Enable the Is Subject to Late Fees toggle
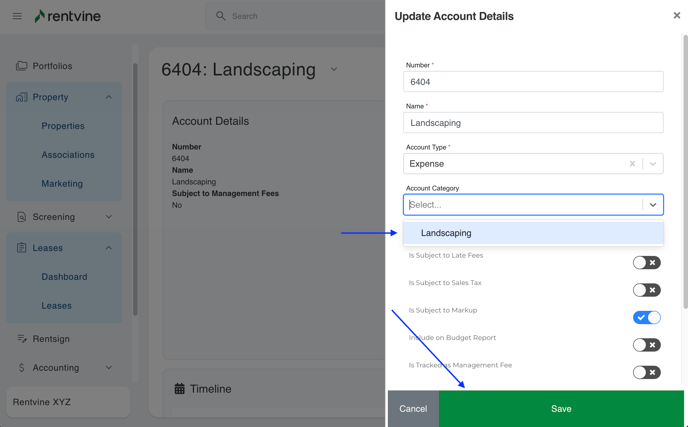Image resolution: width=688 pixels, height=427 pixels. (646, 263)
